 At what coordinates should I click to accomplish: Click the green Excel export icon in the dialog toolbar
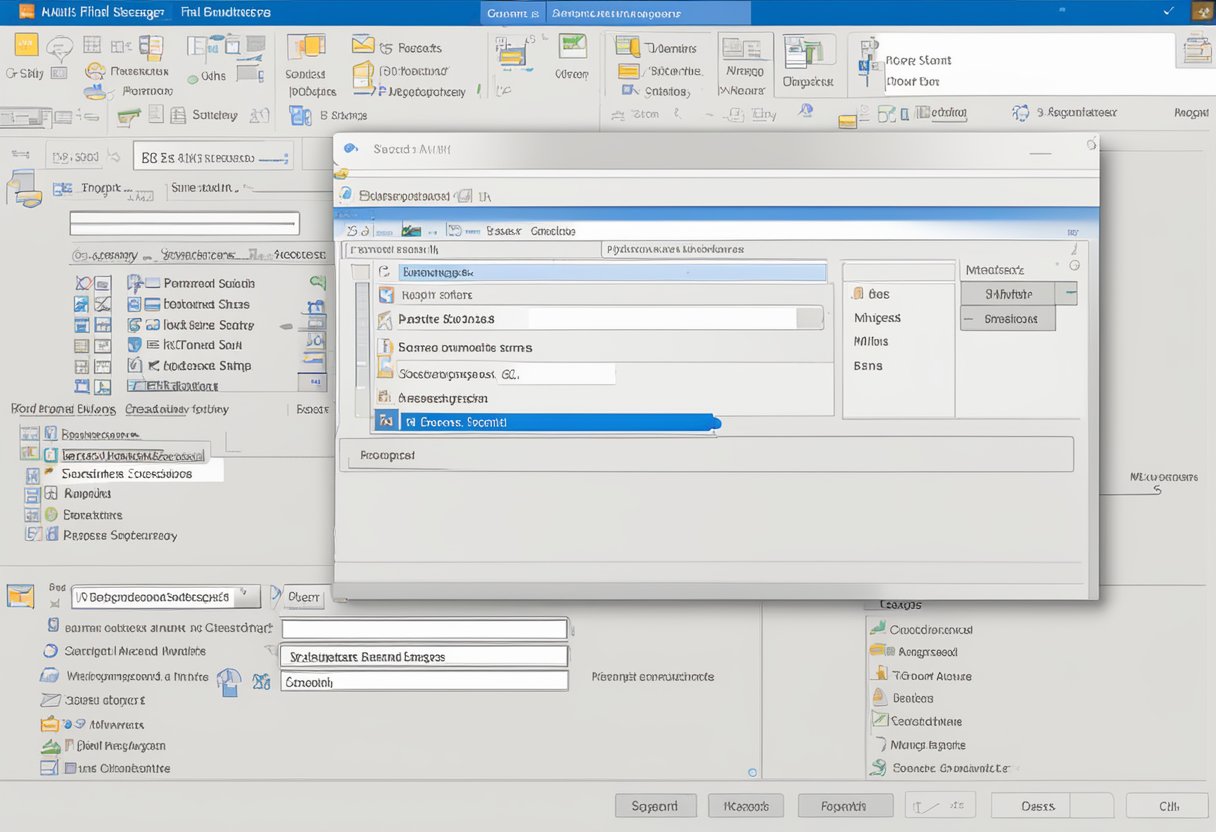point(410,229)
